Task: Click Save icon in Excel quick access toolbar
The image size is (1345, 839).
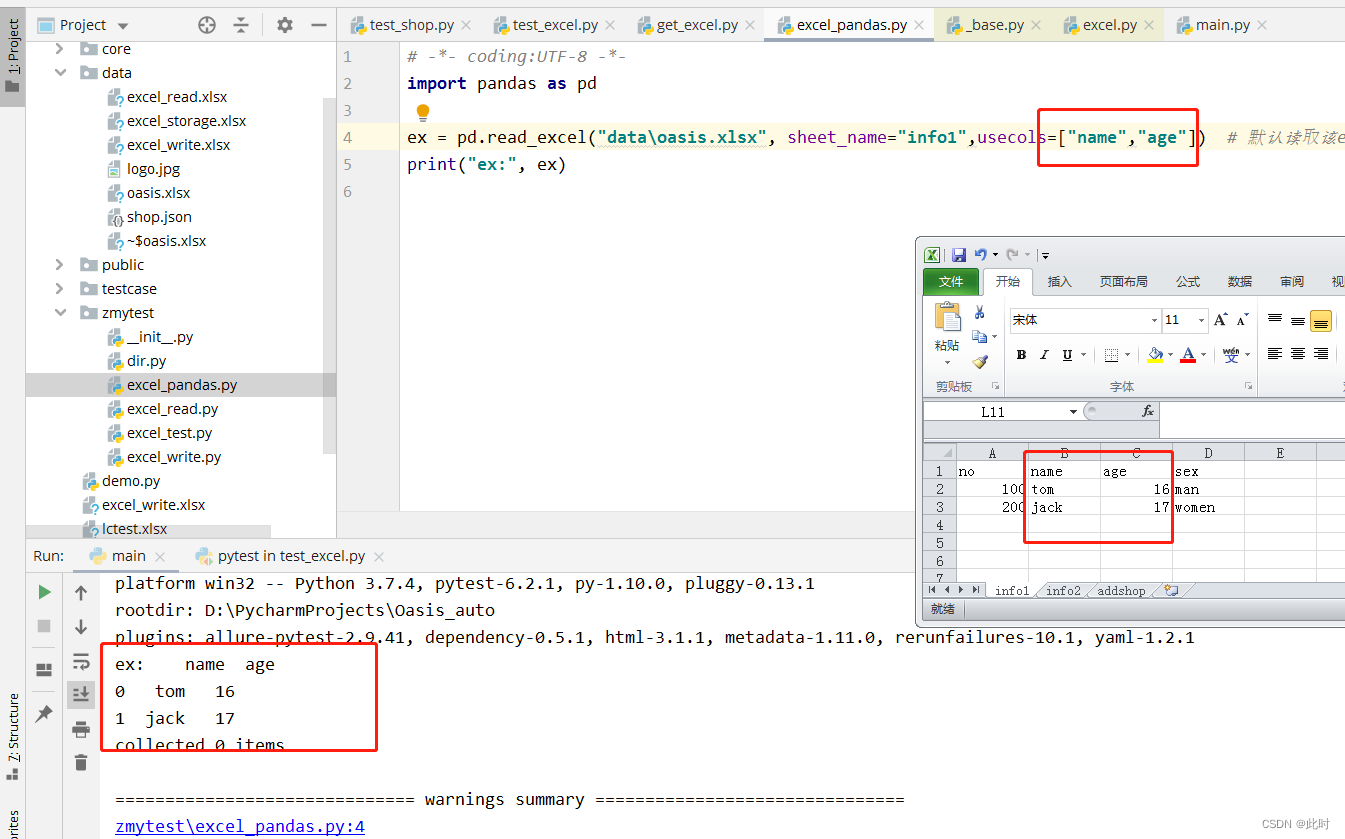Action: coord(958,255)
